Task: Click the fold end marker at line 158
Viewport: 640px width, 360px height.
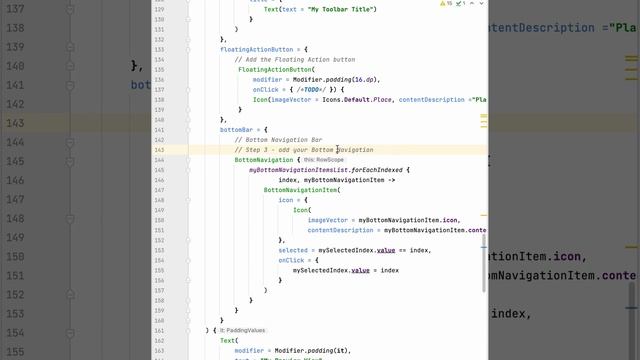Action: point(188,300)
